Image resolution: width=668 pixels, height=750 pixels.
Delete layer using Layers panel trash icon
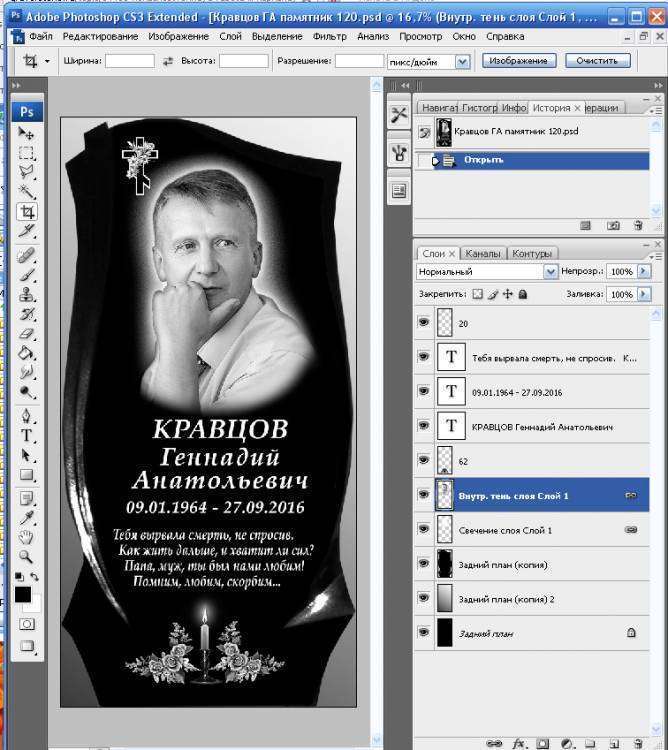(638, 743)
